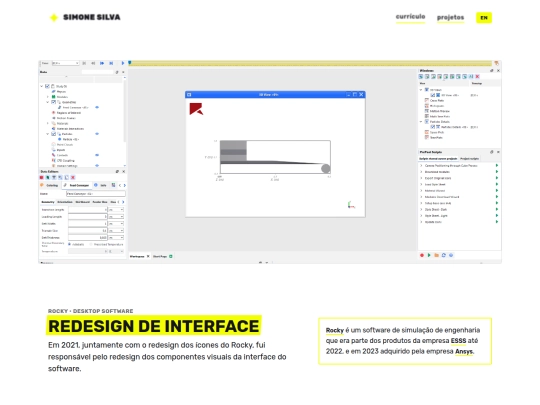Open the projetos page
540x405 pixels.
pos(450,17)
